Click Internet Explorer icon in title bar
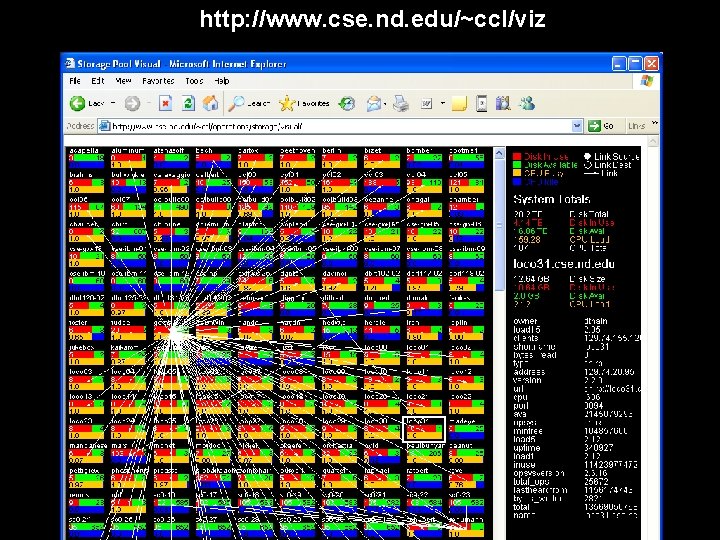 (70, 63)
